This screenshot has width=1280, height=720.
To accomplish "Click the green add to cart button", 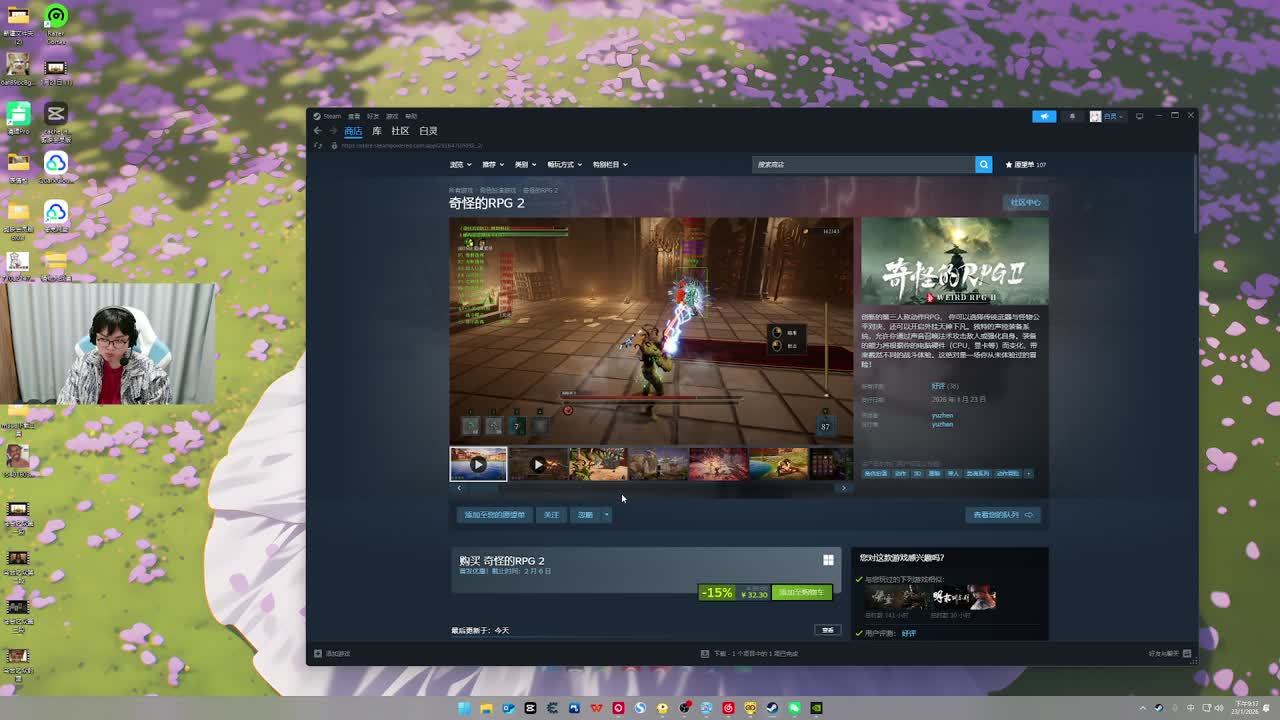I will click(x=801, y=592).
